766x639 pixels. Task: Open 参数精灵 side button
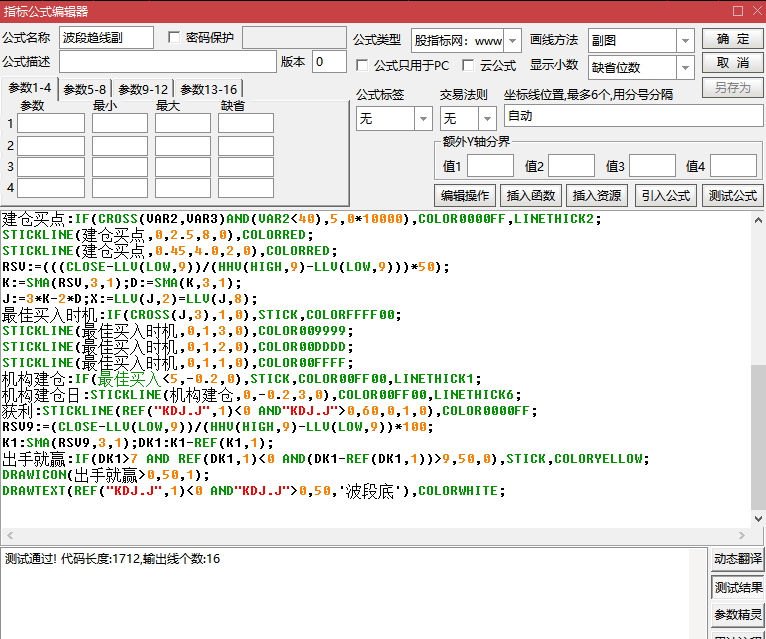point(738,615)
